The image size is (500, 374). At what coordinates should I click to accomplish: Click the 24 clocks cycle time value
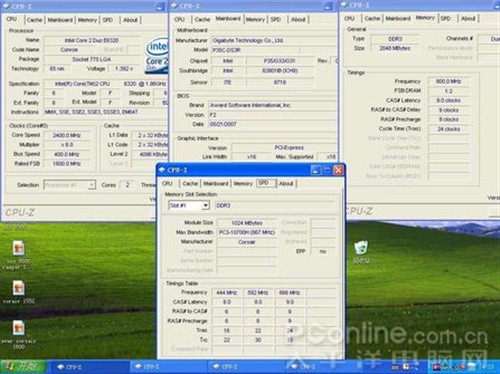coord(449,129)
